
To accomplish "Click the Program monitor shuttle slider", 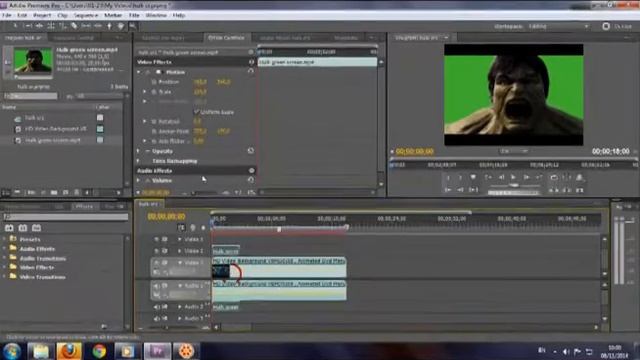I will pos(513,185).
